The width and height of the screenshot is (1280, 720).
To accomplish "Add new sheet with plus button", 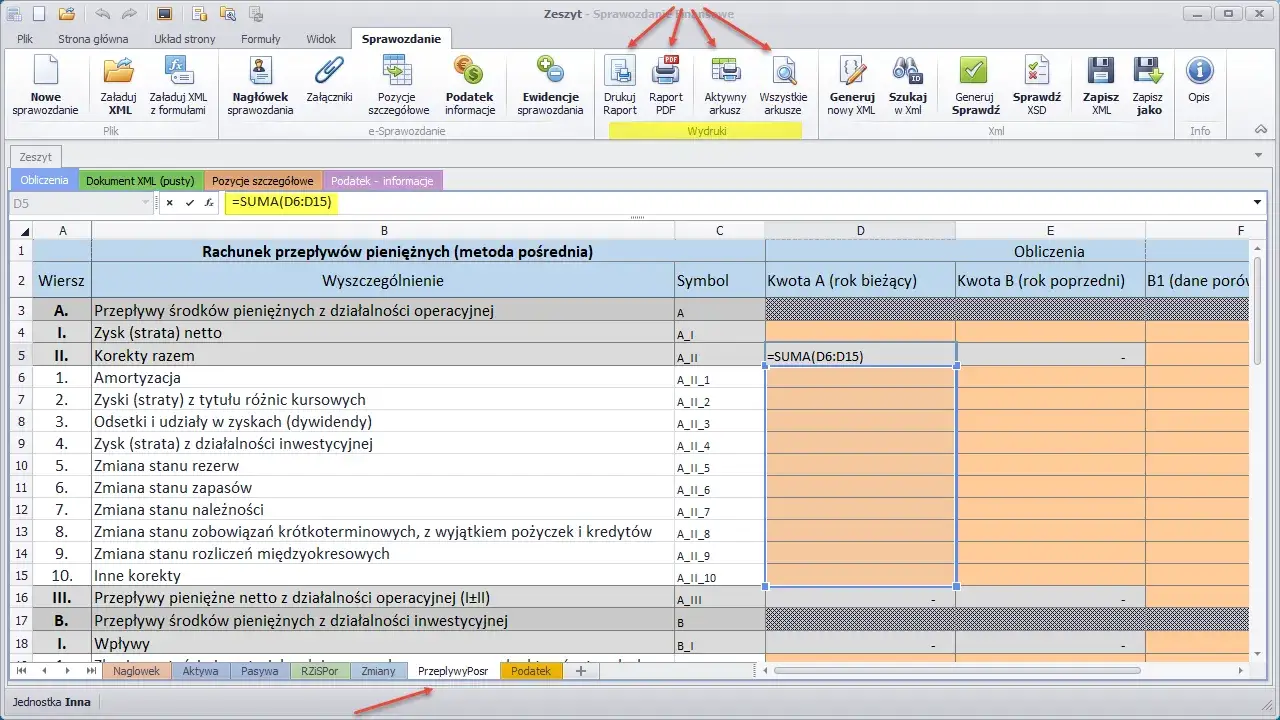I will [580, 671].
